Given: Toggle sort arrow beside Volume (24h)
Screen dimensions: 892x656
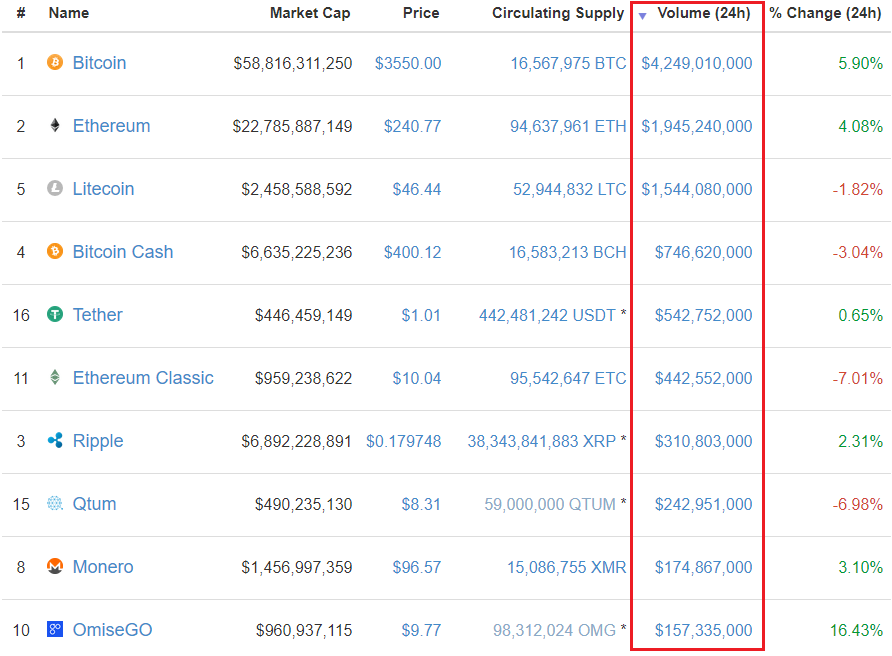Looking at the screenshot, I should [642, 15].
